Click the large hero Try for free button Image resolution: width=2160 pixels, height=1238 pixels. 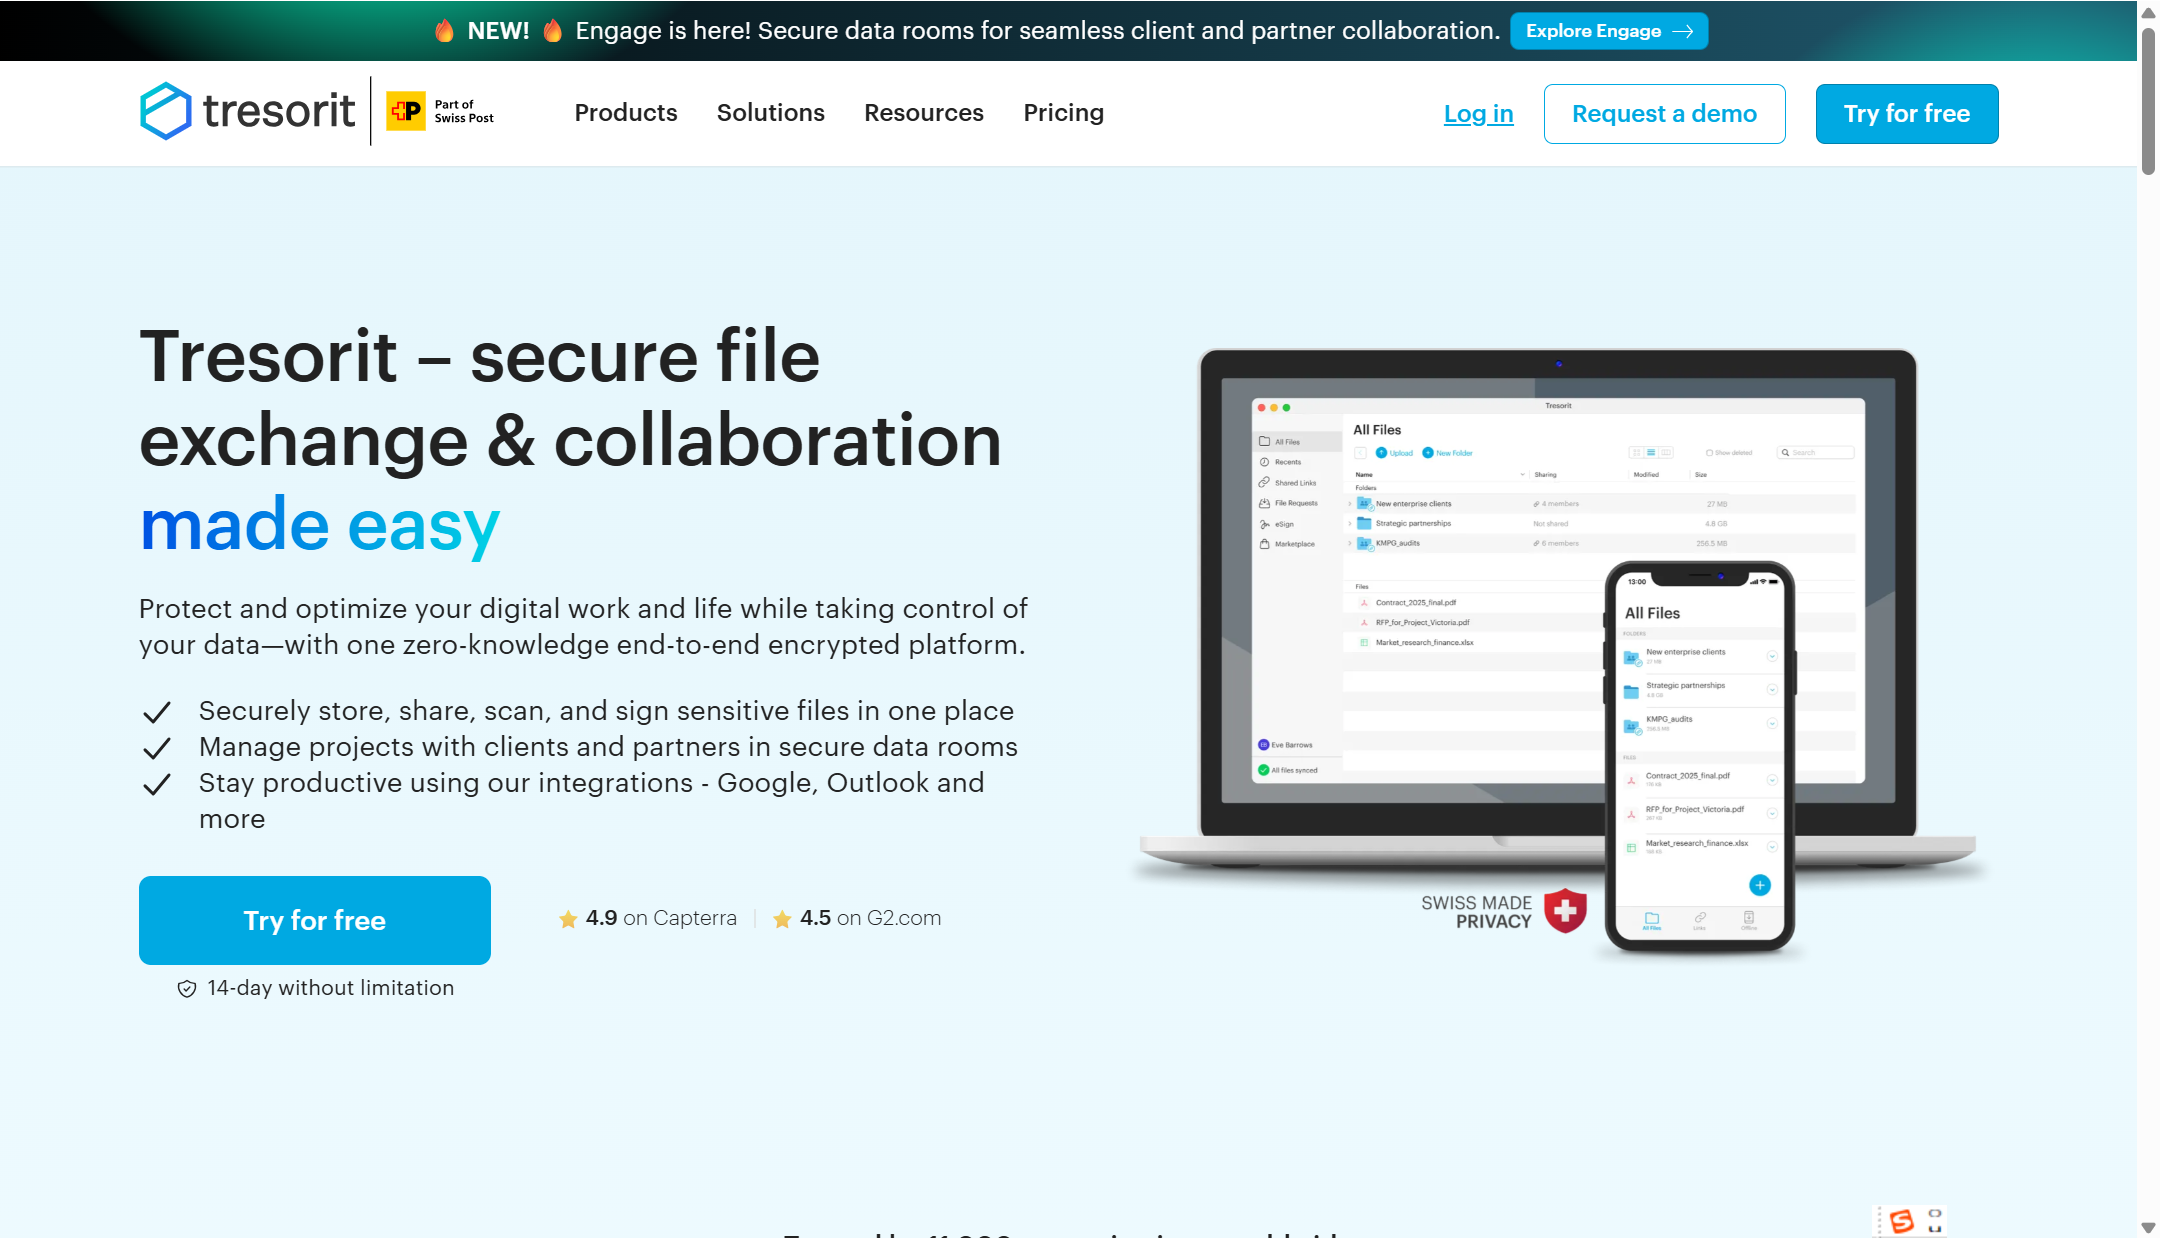point(314,920)
